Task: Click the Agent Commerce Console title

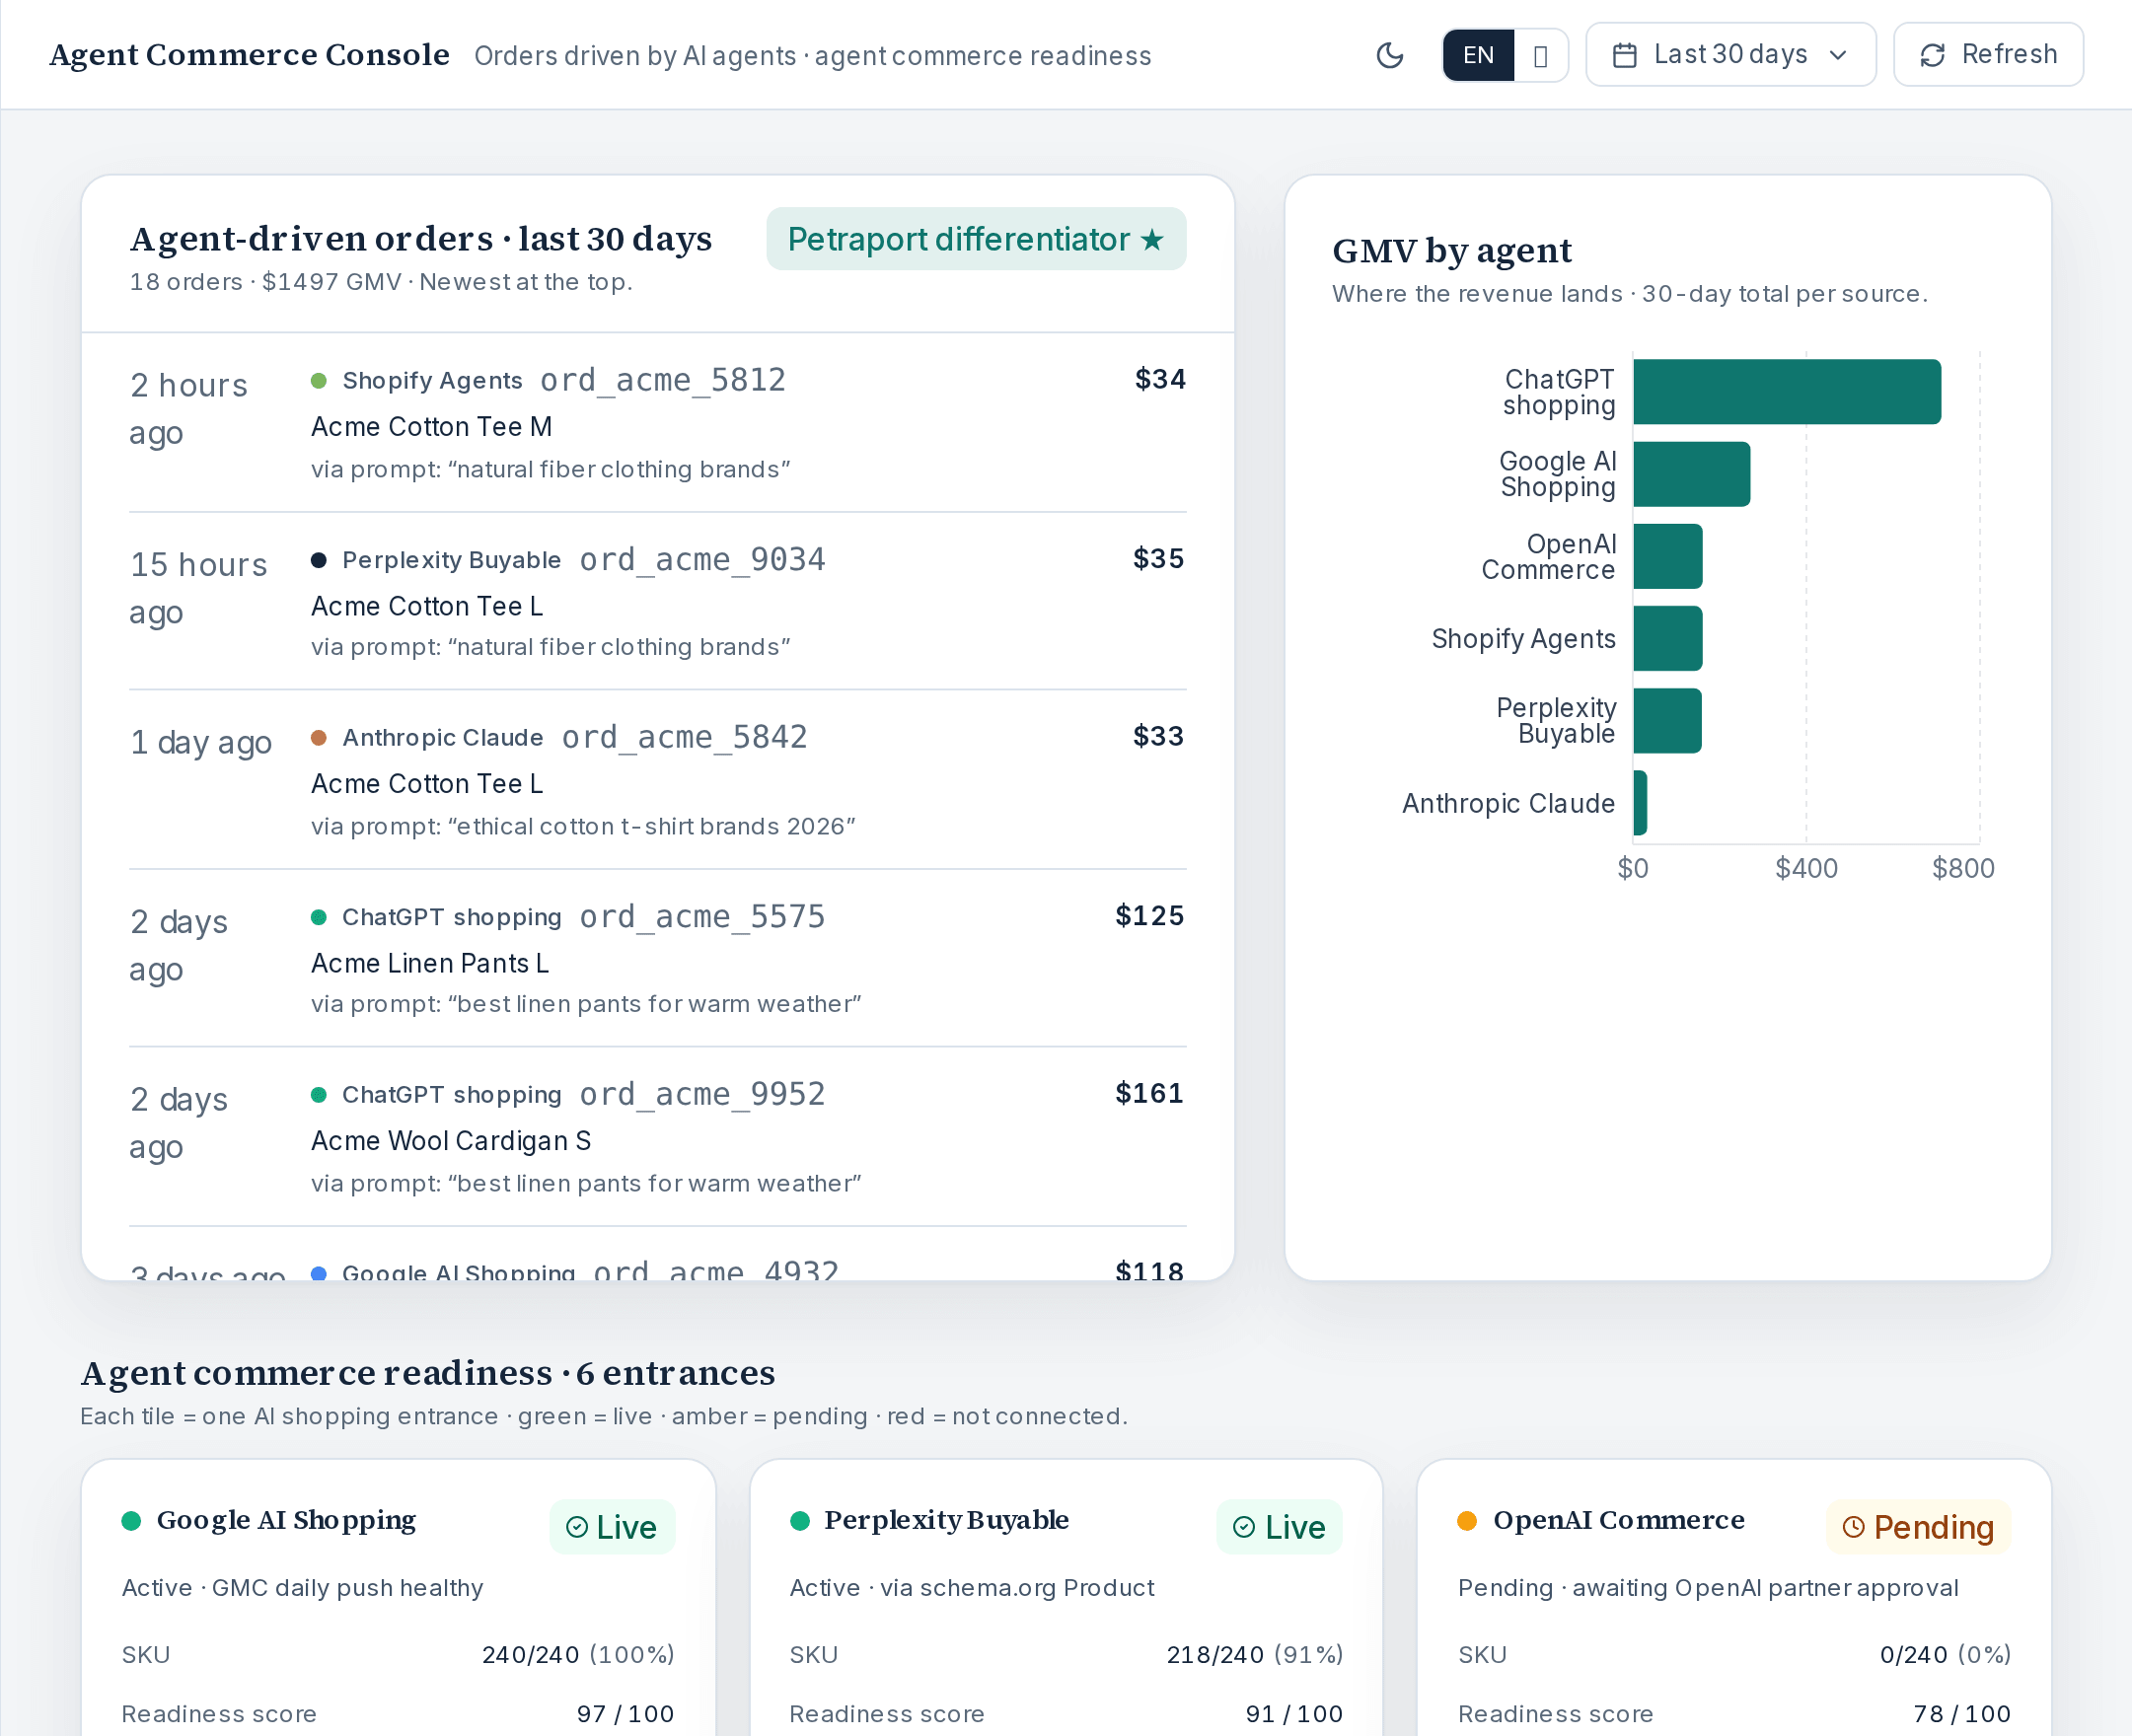Action: tap(249, 54)
